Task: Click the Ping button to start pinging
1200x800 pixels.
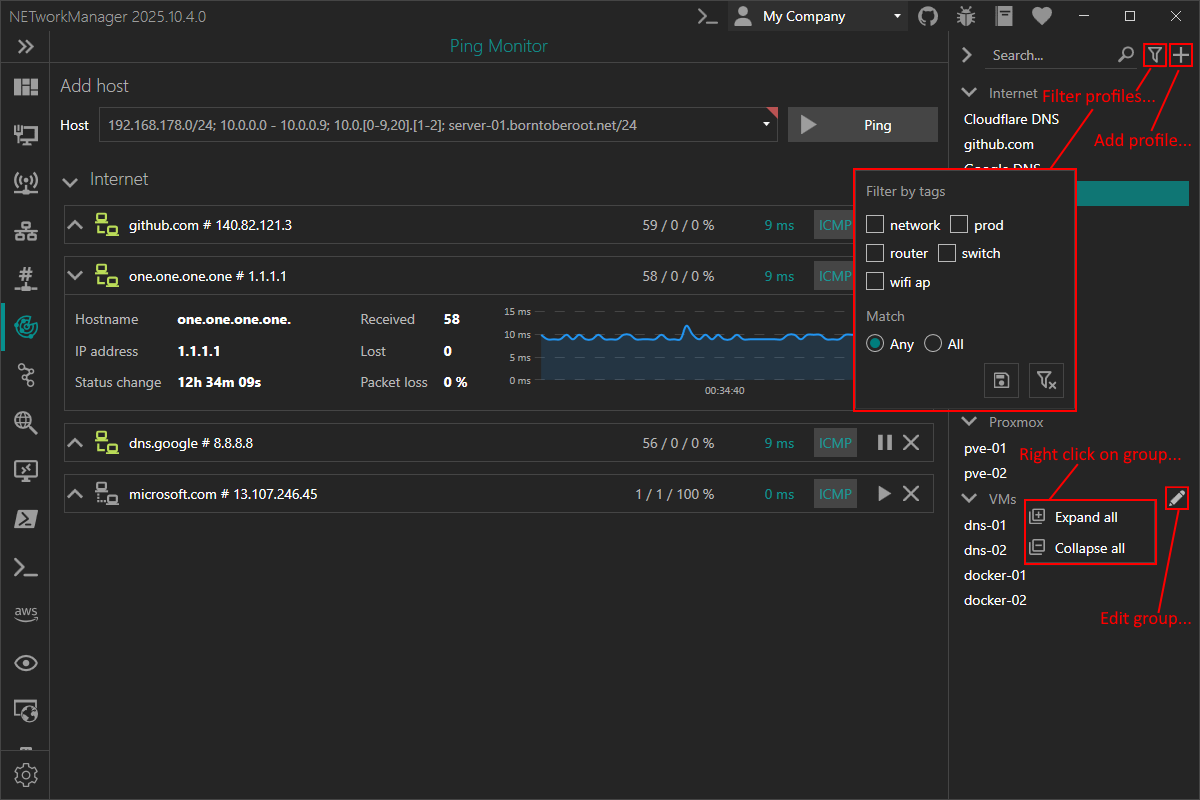Action: click(863, 124)
